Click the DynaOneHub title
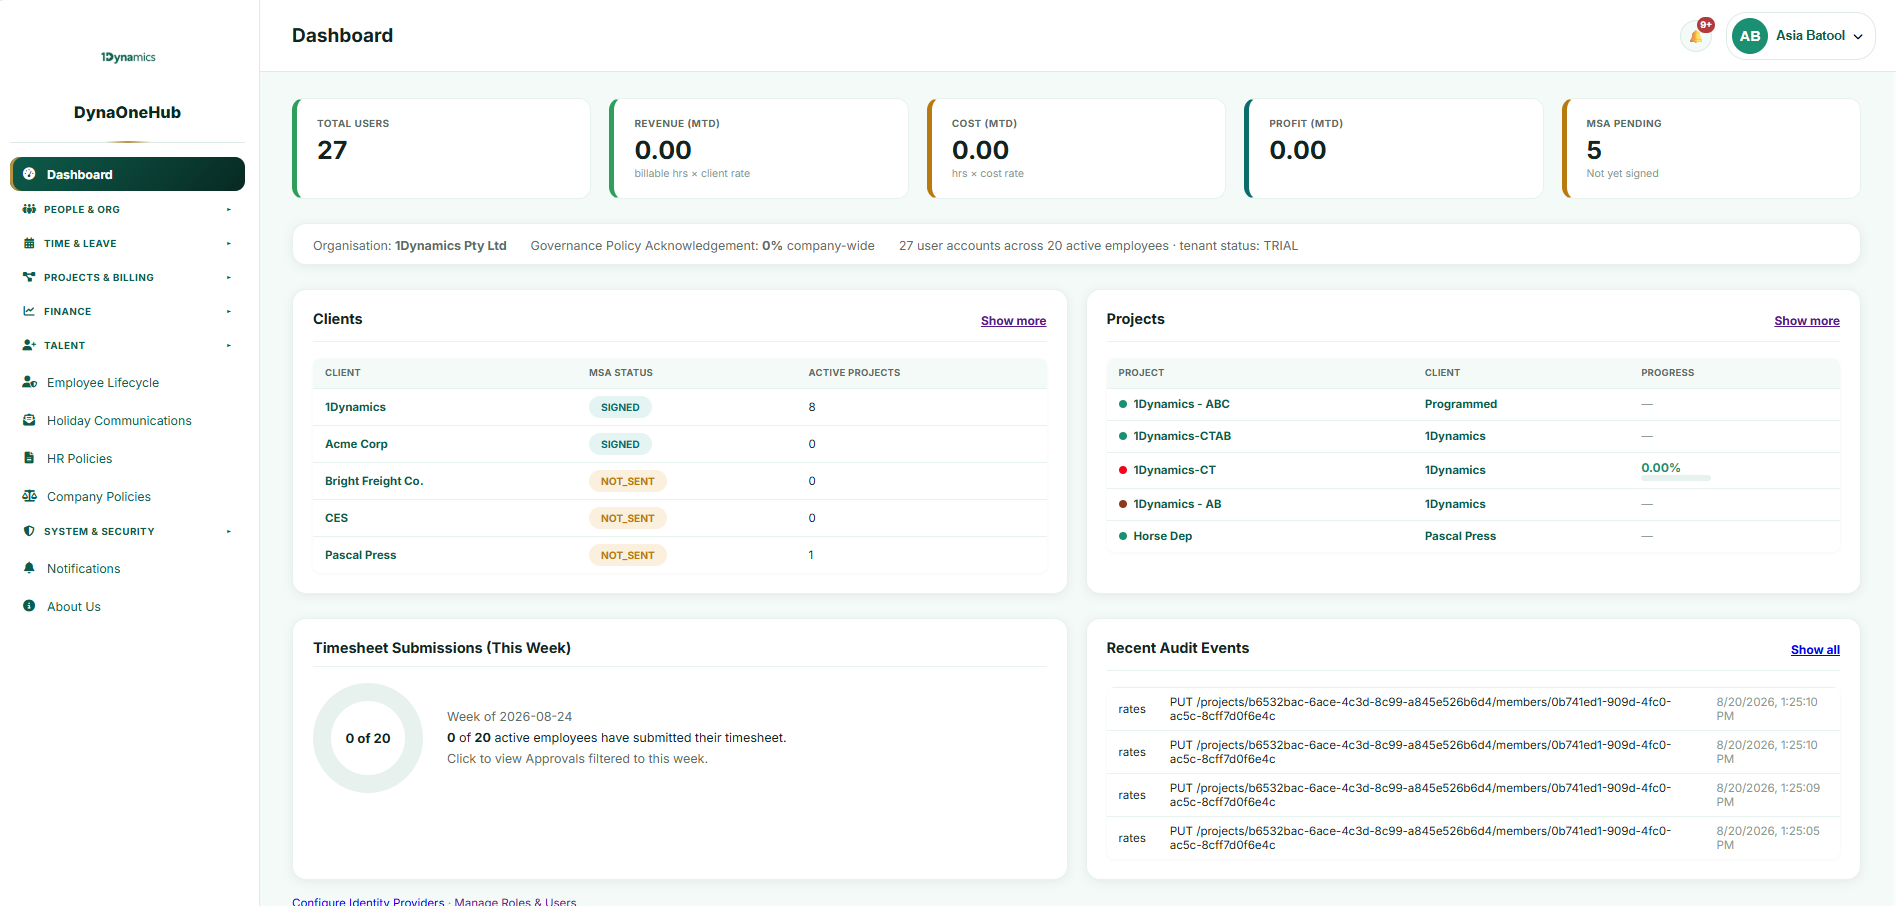This screenshot has height=906, width=1896. (127, 112)
